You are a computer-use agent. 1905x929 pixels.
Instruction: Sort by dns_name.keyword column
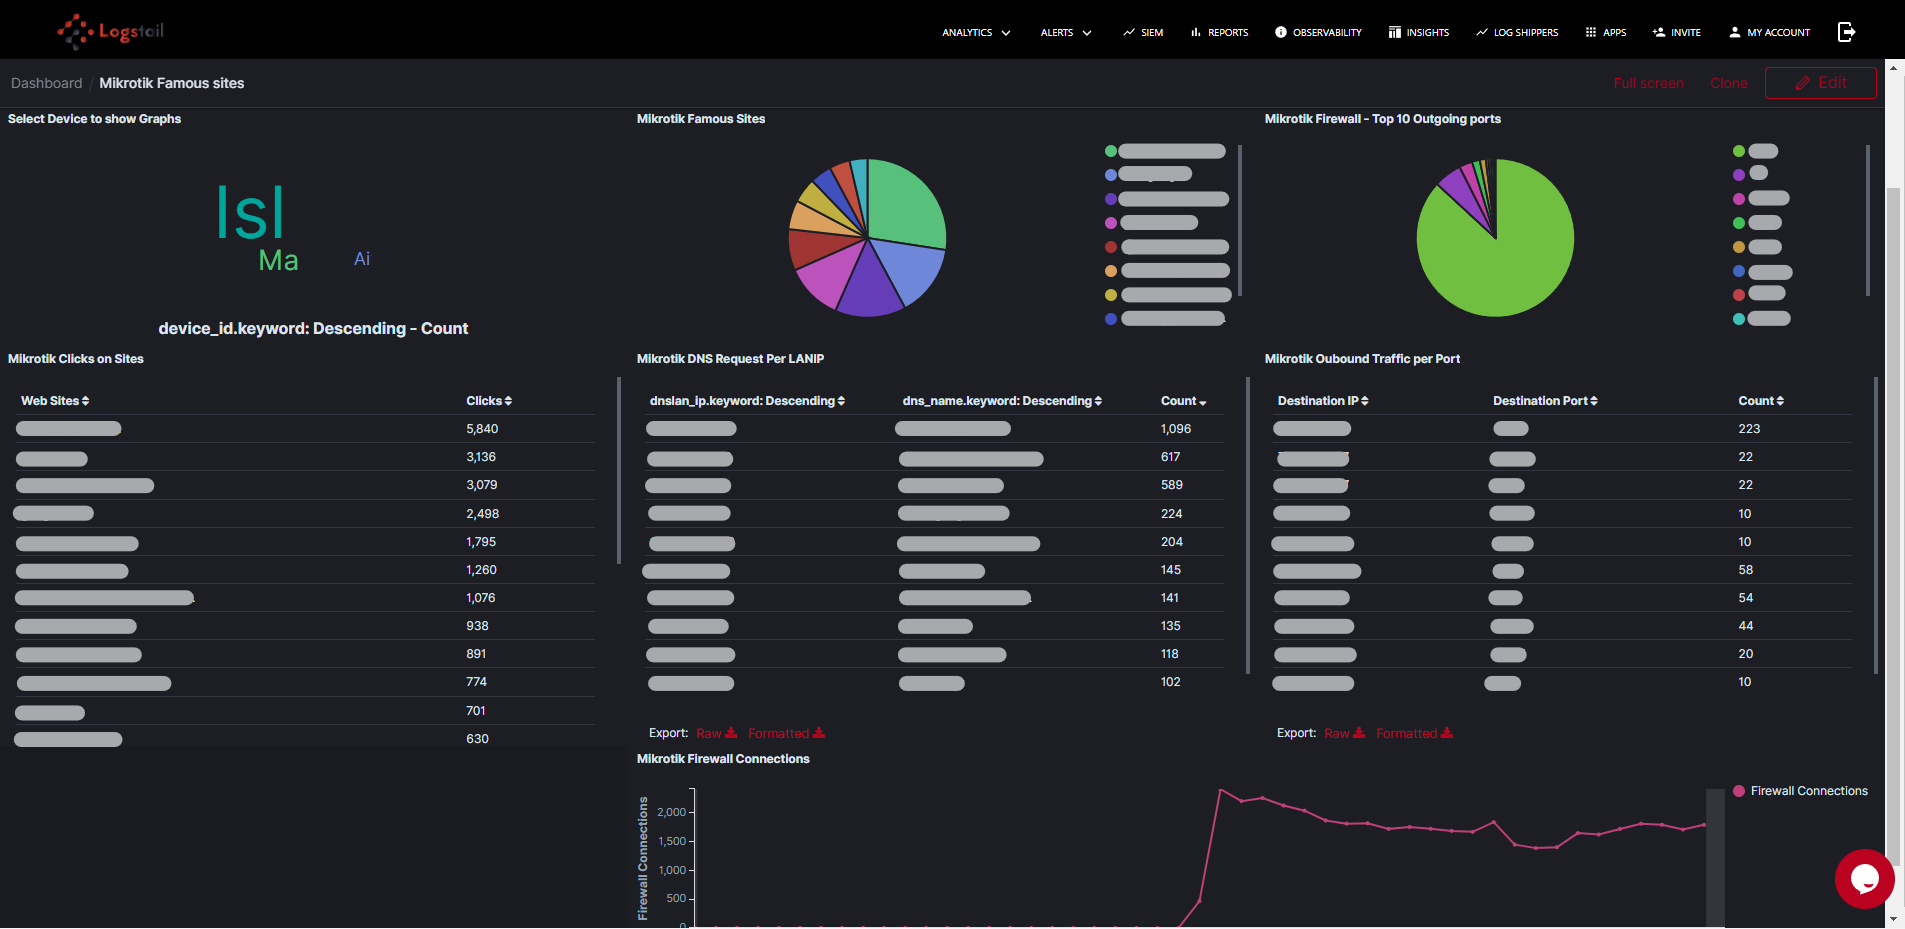click(1002, 401)
